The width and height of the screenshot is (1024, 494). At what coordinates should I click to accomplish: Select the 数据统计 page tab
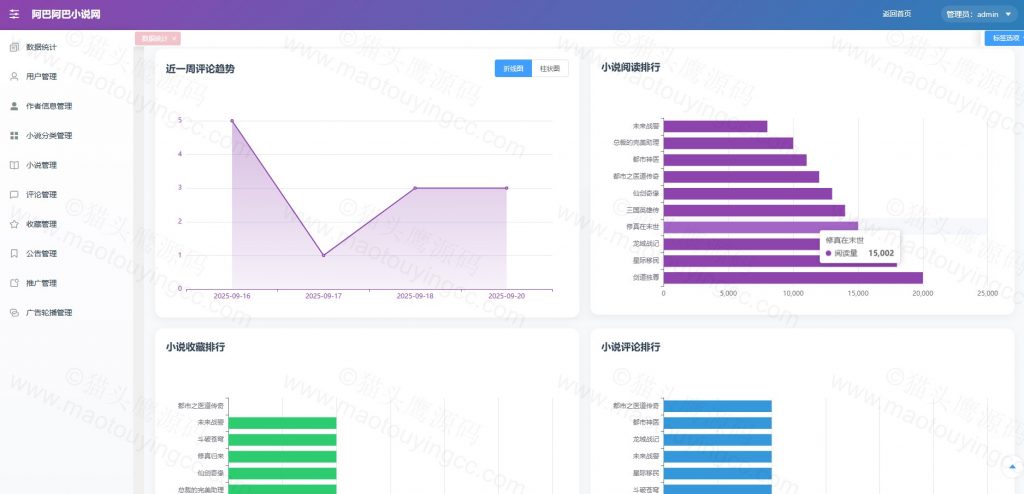[x=155, y=39]
